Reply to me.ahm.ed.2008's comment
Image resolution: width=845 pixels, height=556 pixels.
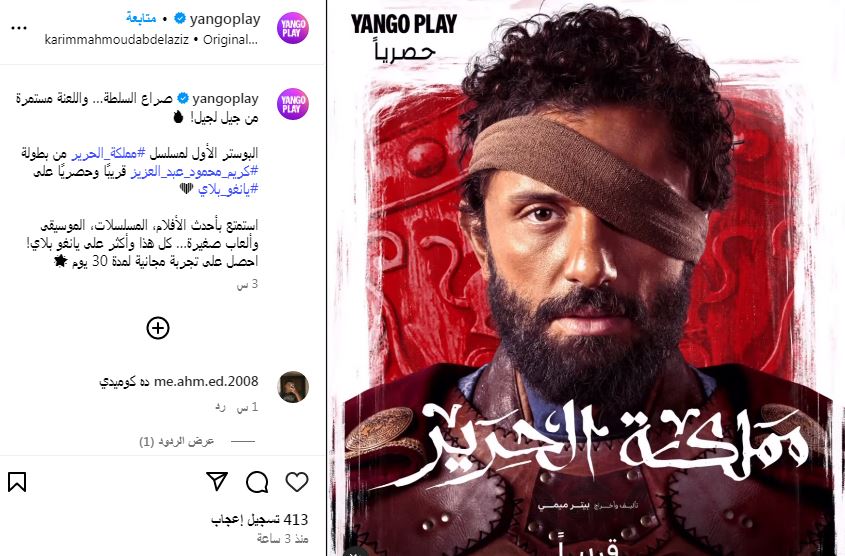[220, 408]
